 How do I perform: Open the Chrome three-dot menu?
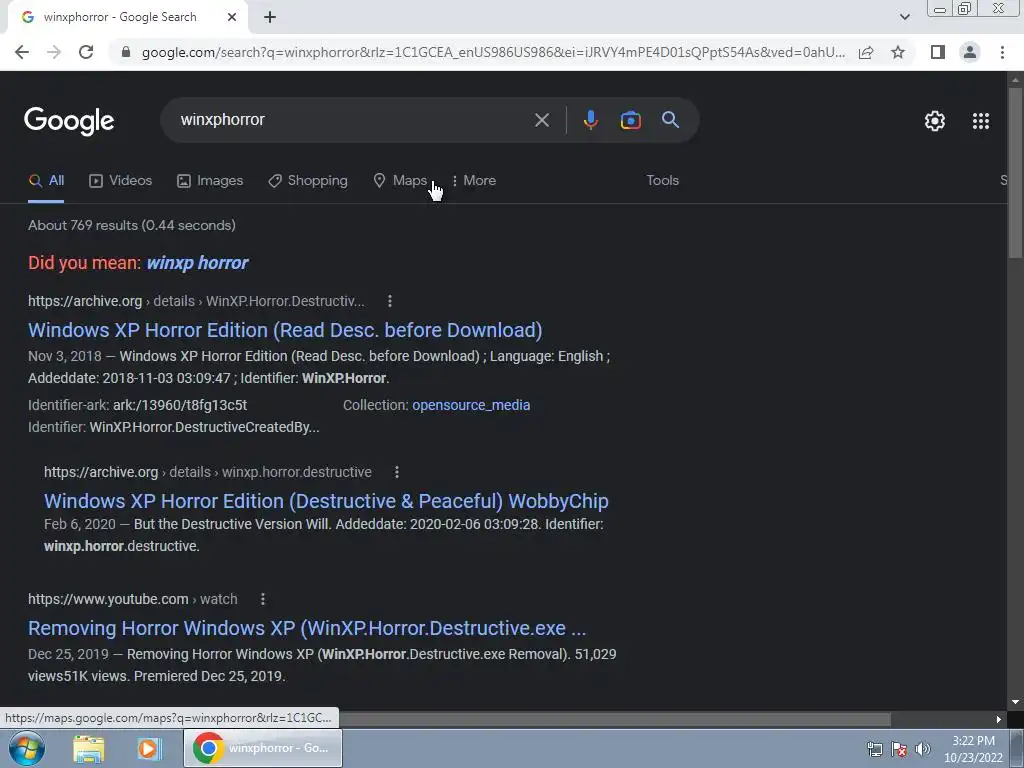(1002, 52)
